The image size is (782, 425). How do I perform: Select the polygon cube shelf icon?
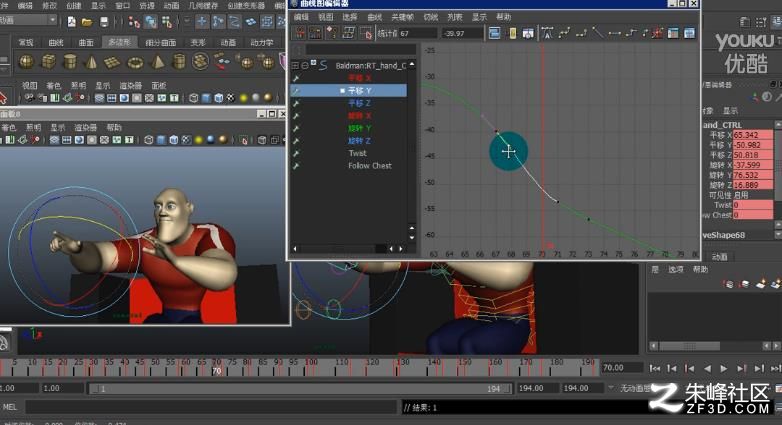[x=48, y=62]
